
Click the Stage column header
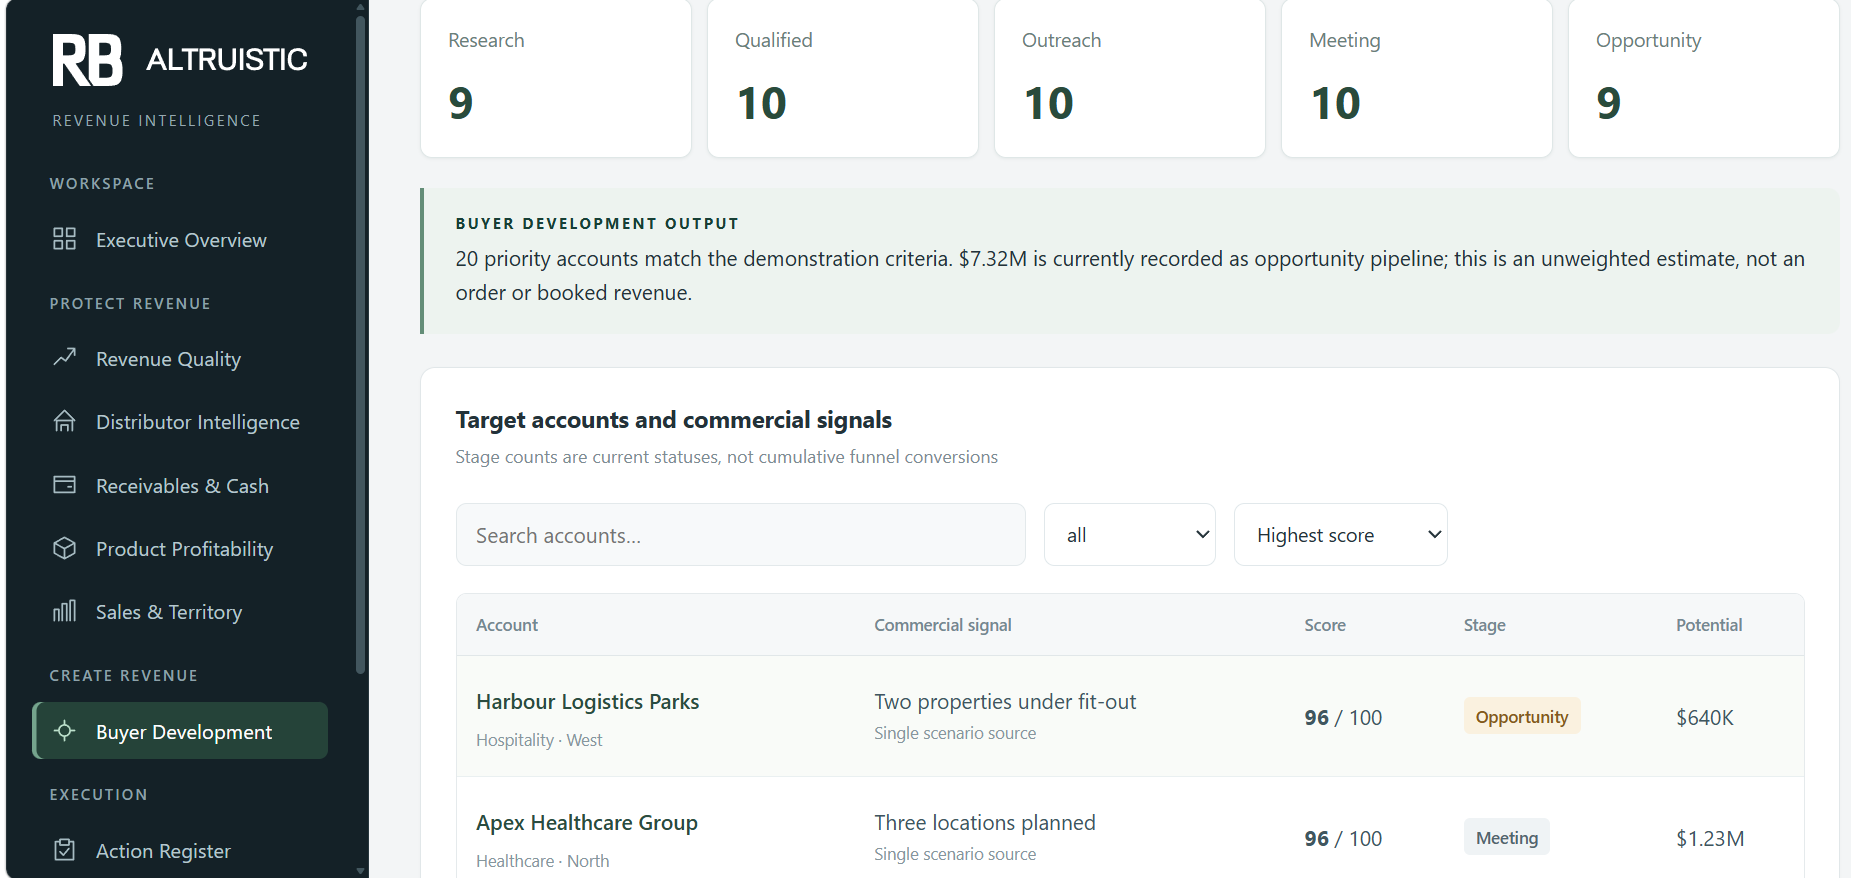pos(1485,625)
